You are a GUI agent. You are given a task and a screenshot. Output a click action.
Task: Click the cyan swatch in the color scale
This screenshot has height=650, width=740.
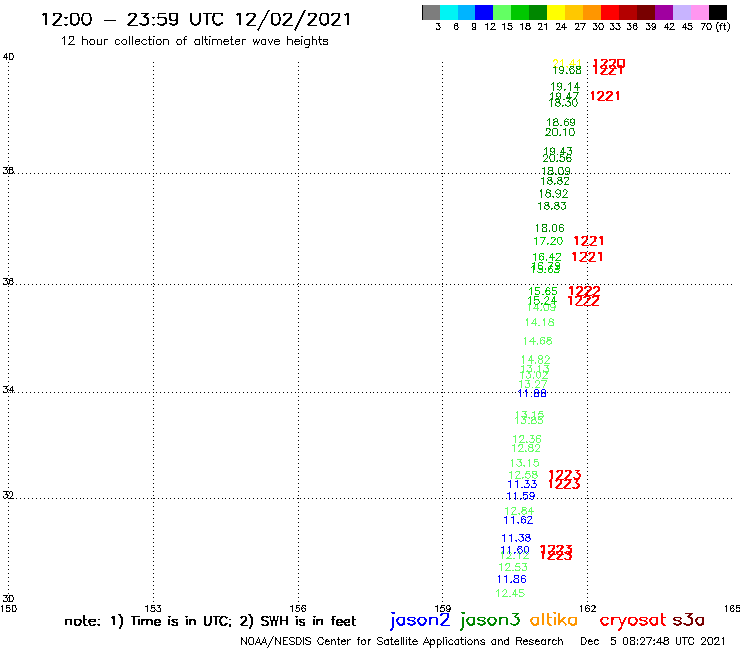pyautogui.click(x=449, y=12)
